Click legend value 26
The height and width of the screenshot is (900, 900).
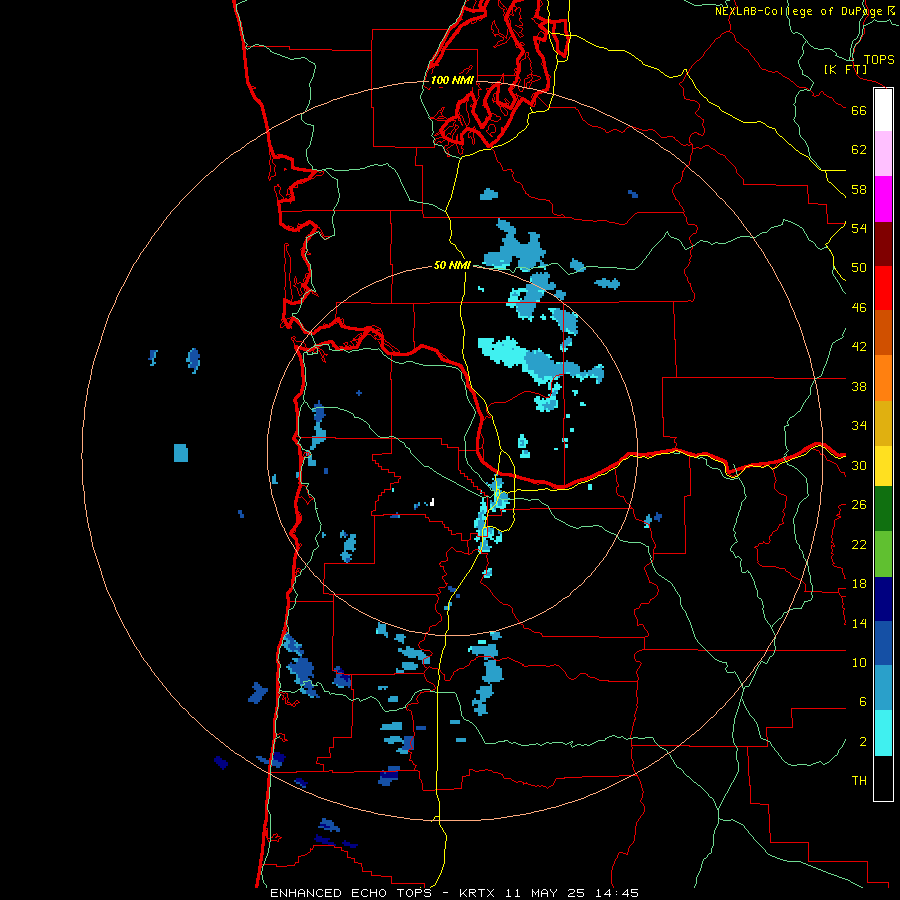click(x=859, y=505)
